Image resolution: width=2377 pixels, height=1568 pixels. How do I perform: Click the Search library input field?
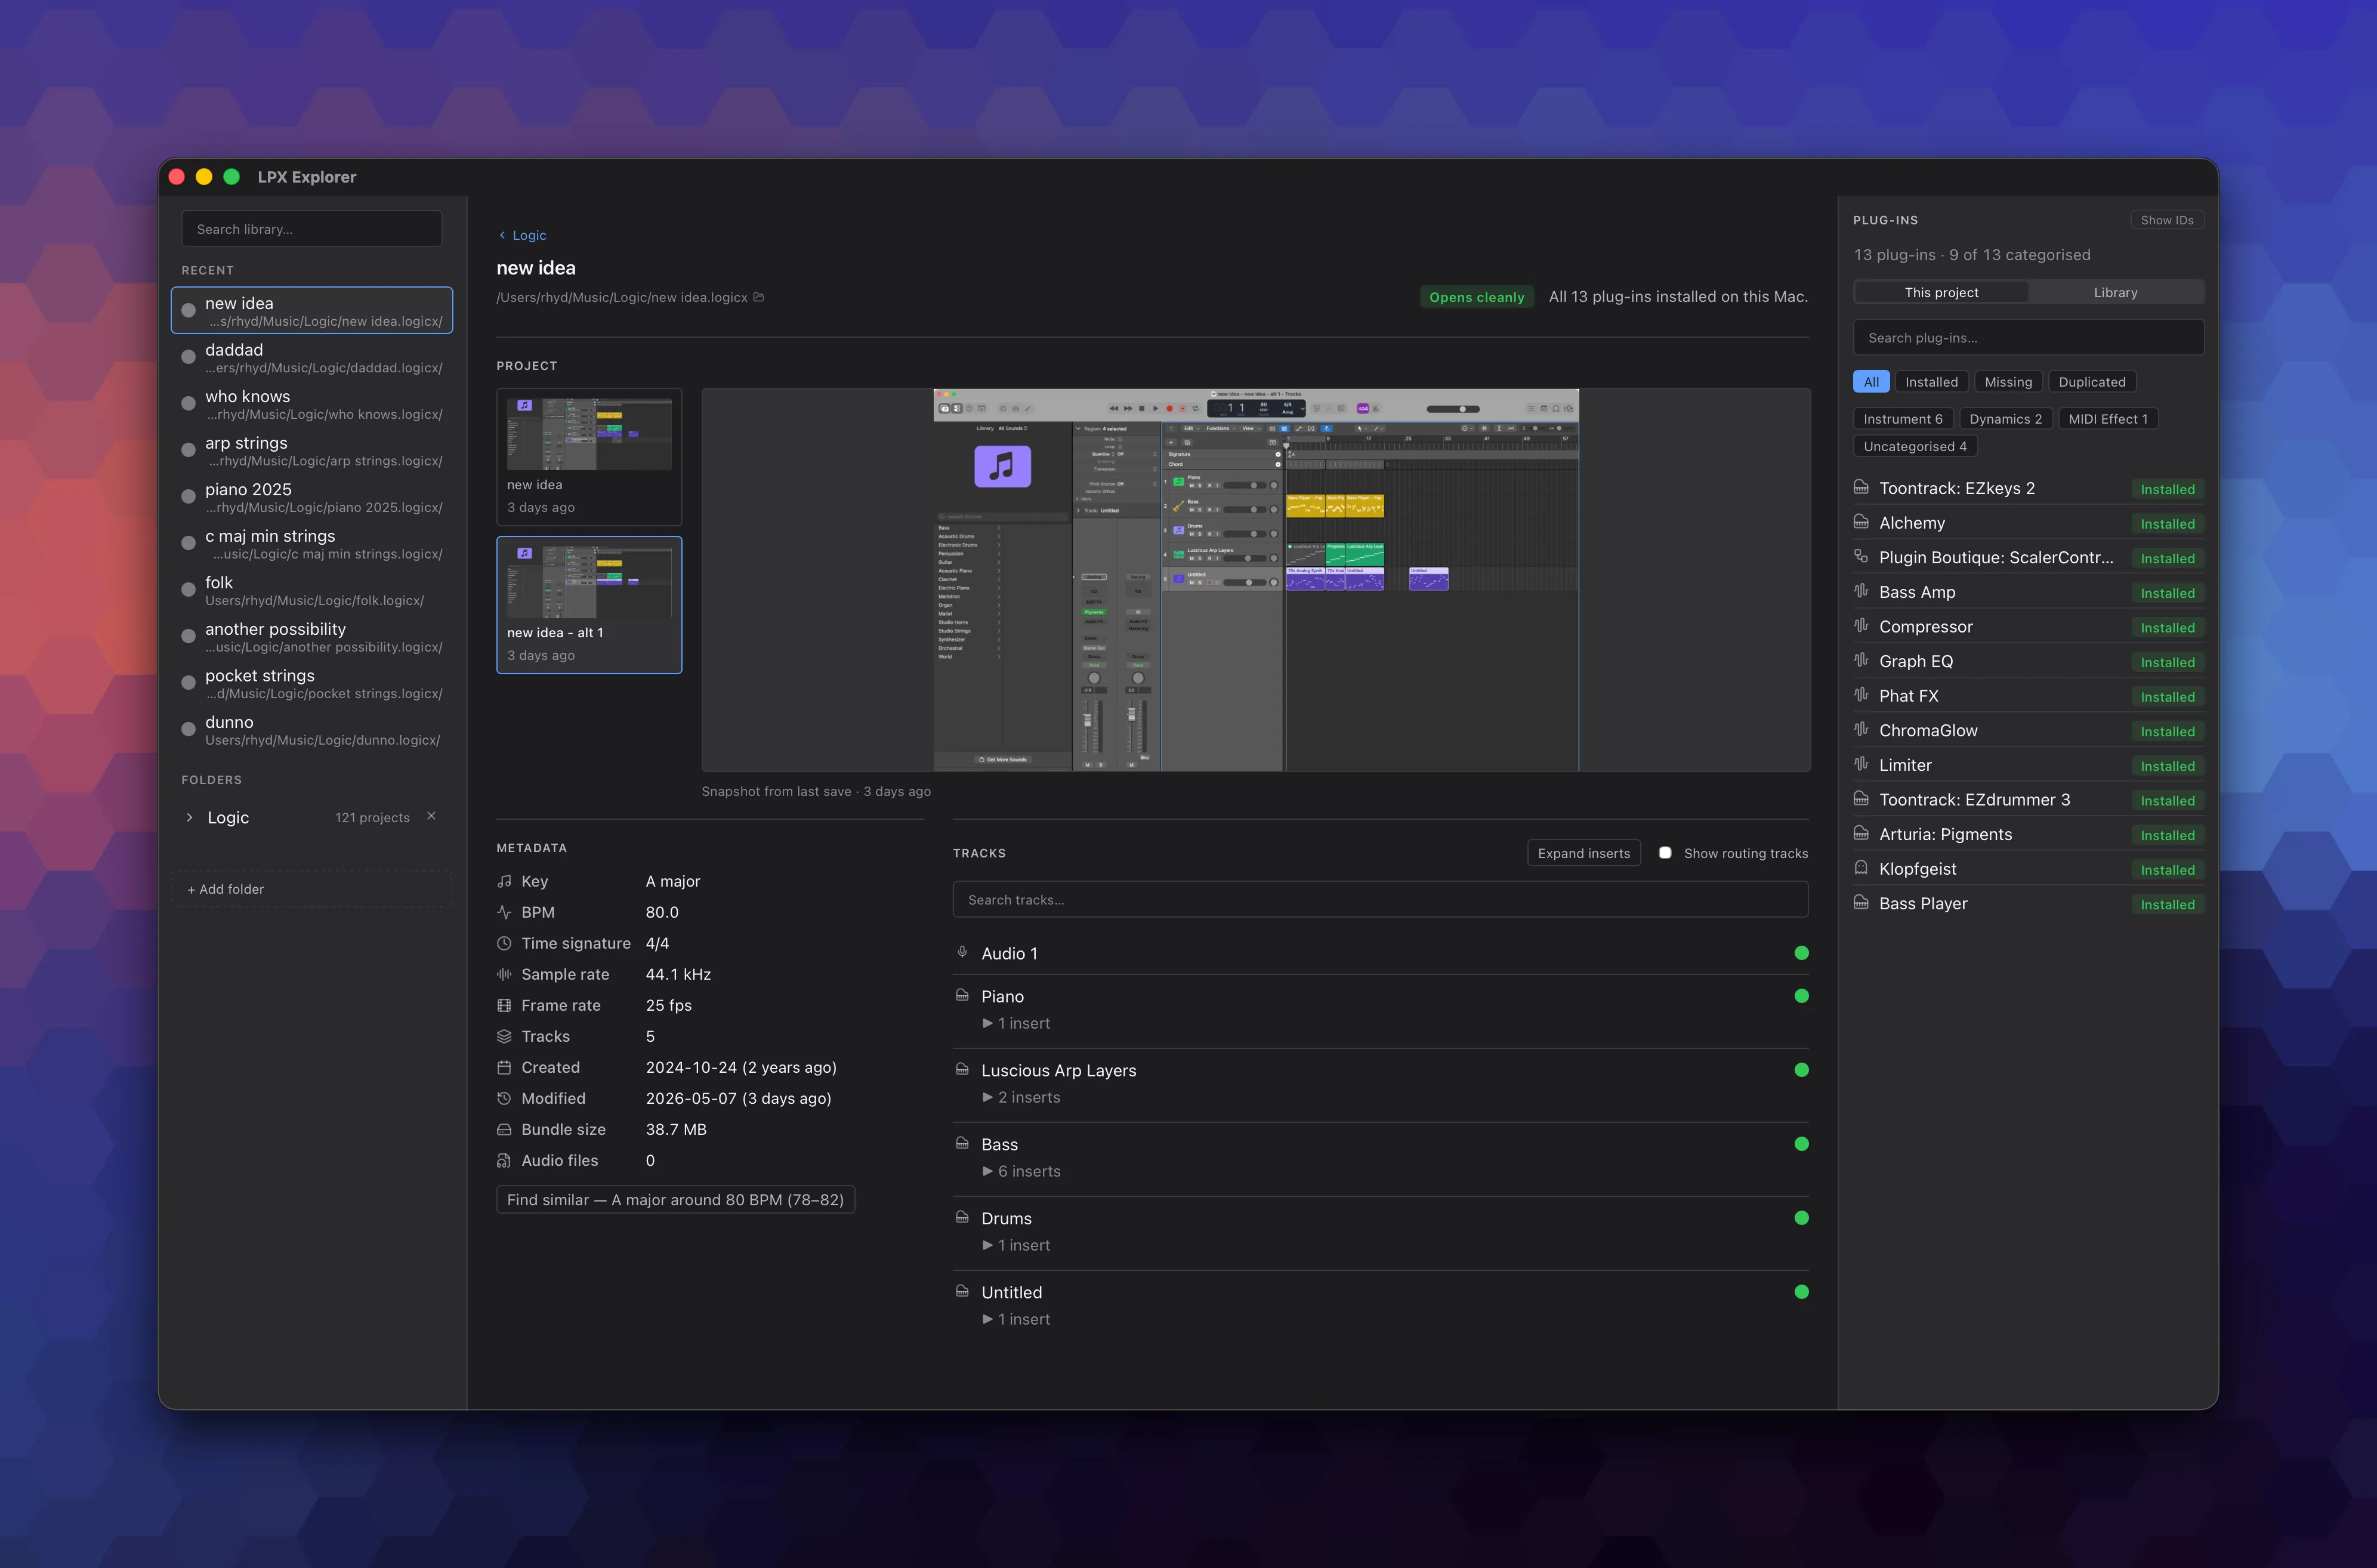[x=312, y=229]
